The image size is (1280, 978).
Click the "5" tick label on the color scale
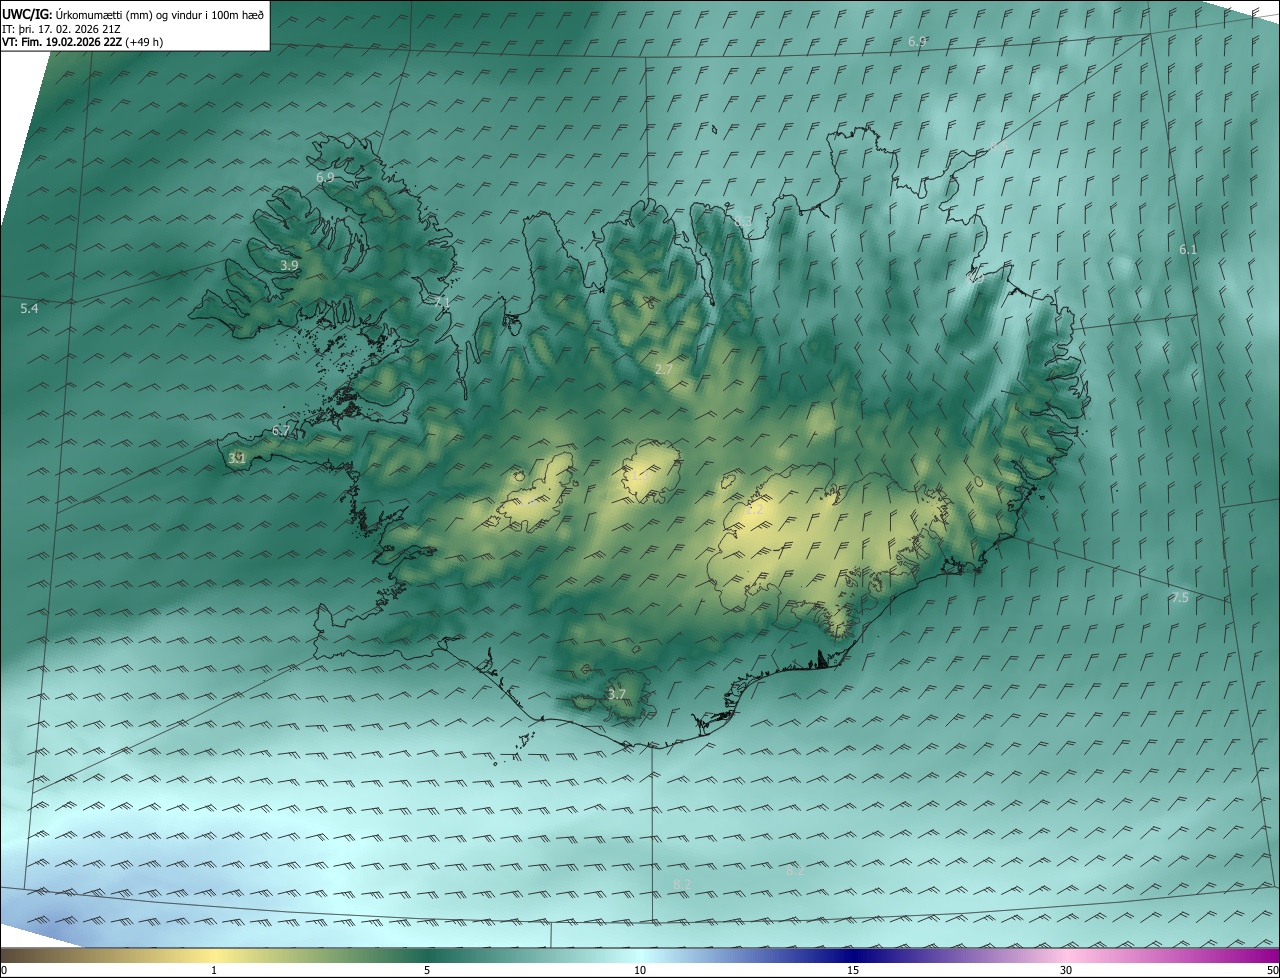427,970
